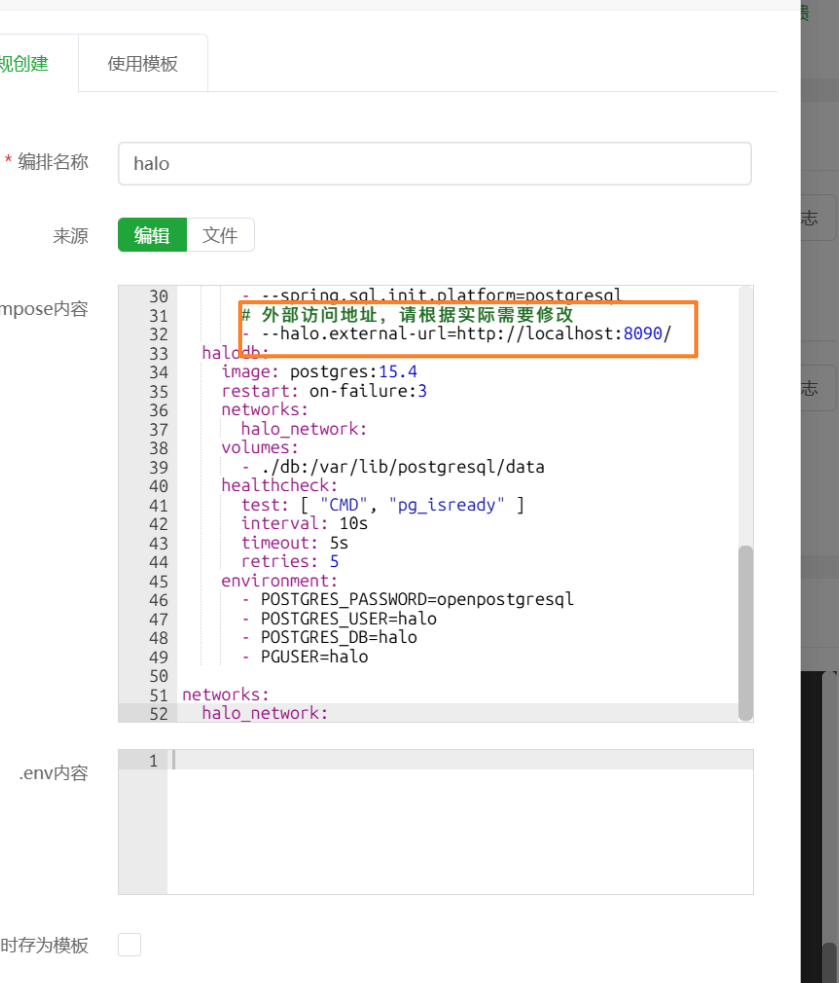Click the line 'test: [ "CMD", "pg_isready" ]'
The height and width of the screenshot is (983, 839).
[x=383, y=505]
